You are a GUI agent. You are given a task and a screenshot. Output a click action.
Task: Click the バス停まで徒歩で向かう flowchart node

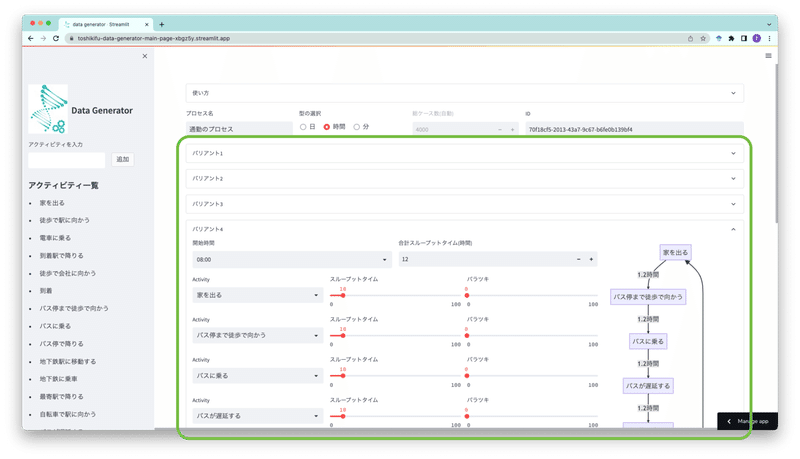pos(648,296)
